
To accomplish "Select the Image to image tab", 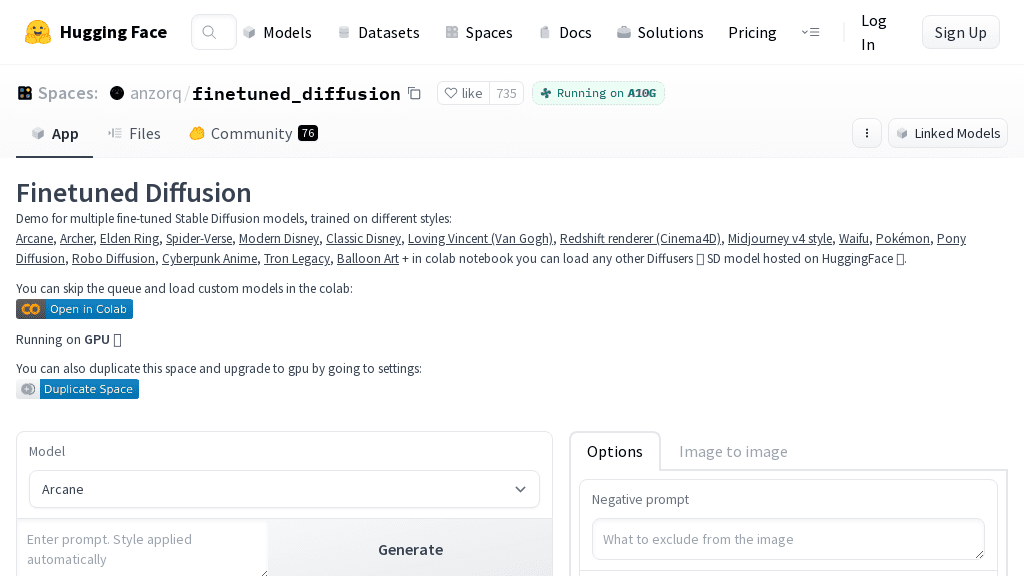I will point(733,451).
